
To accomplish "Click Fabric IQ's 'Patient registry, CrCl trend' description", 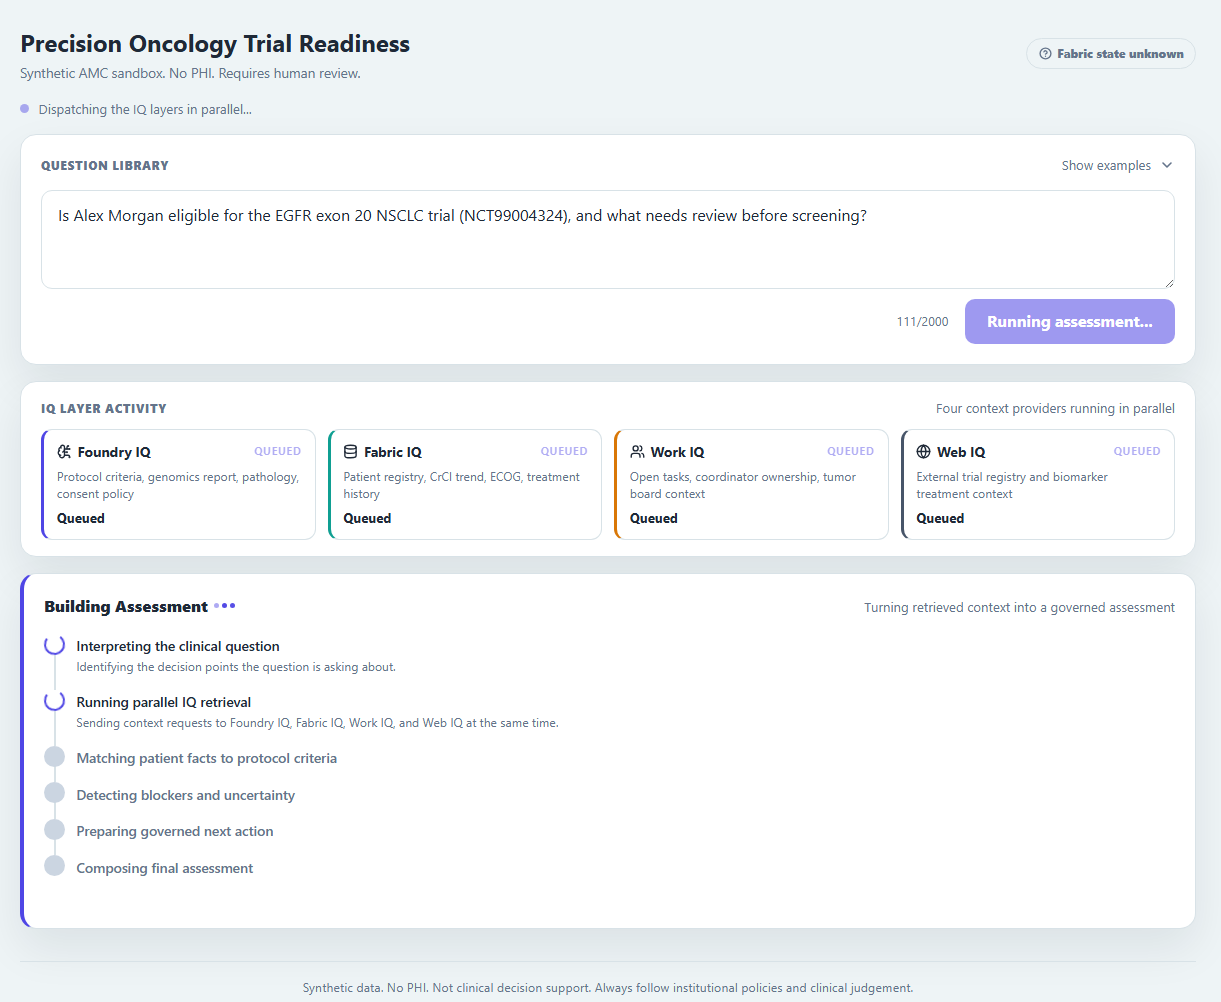I will [462, 485].
